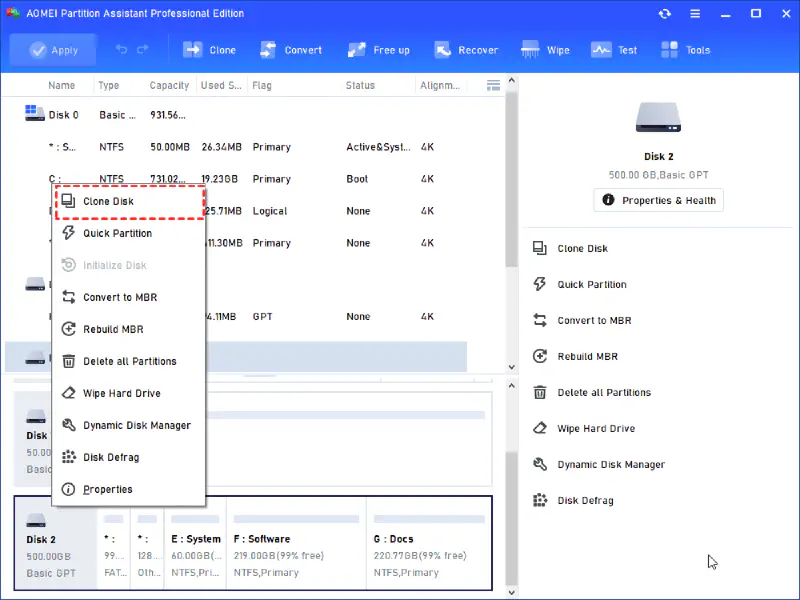
Task: Click the Properties & Health button
Action: coord(658,200)
